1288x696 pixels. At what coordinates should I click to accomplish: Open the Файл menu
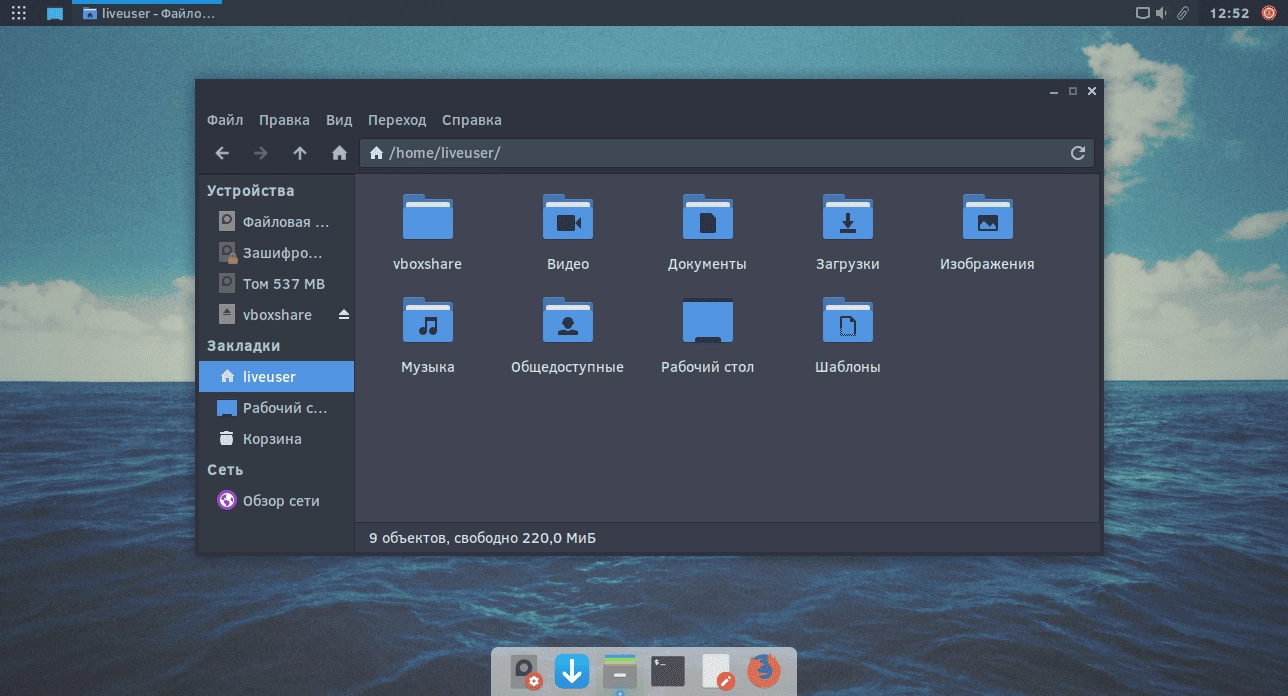pyautogui.click(x=224, y=120)
